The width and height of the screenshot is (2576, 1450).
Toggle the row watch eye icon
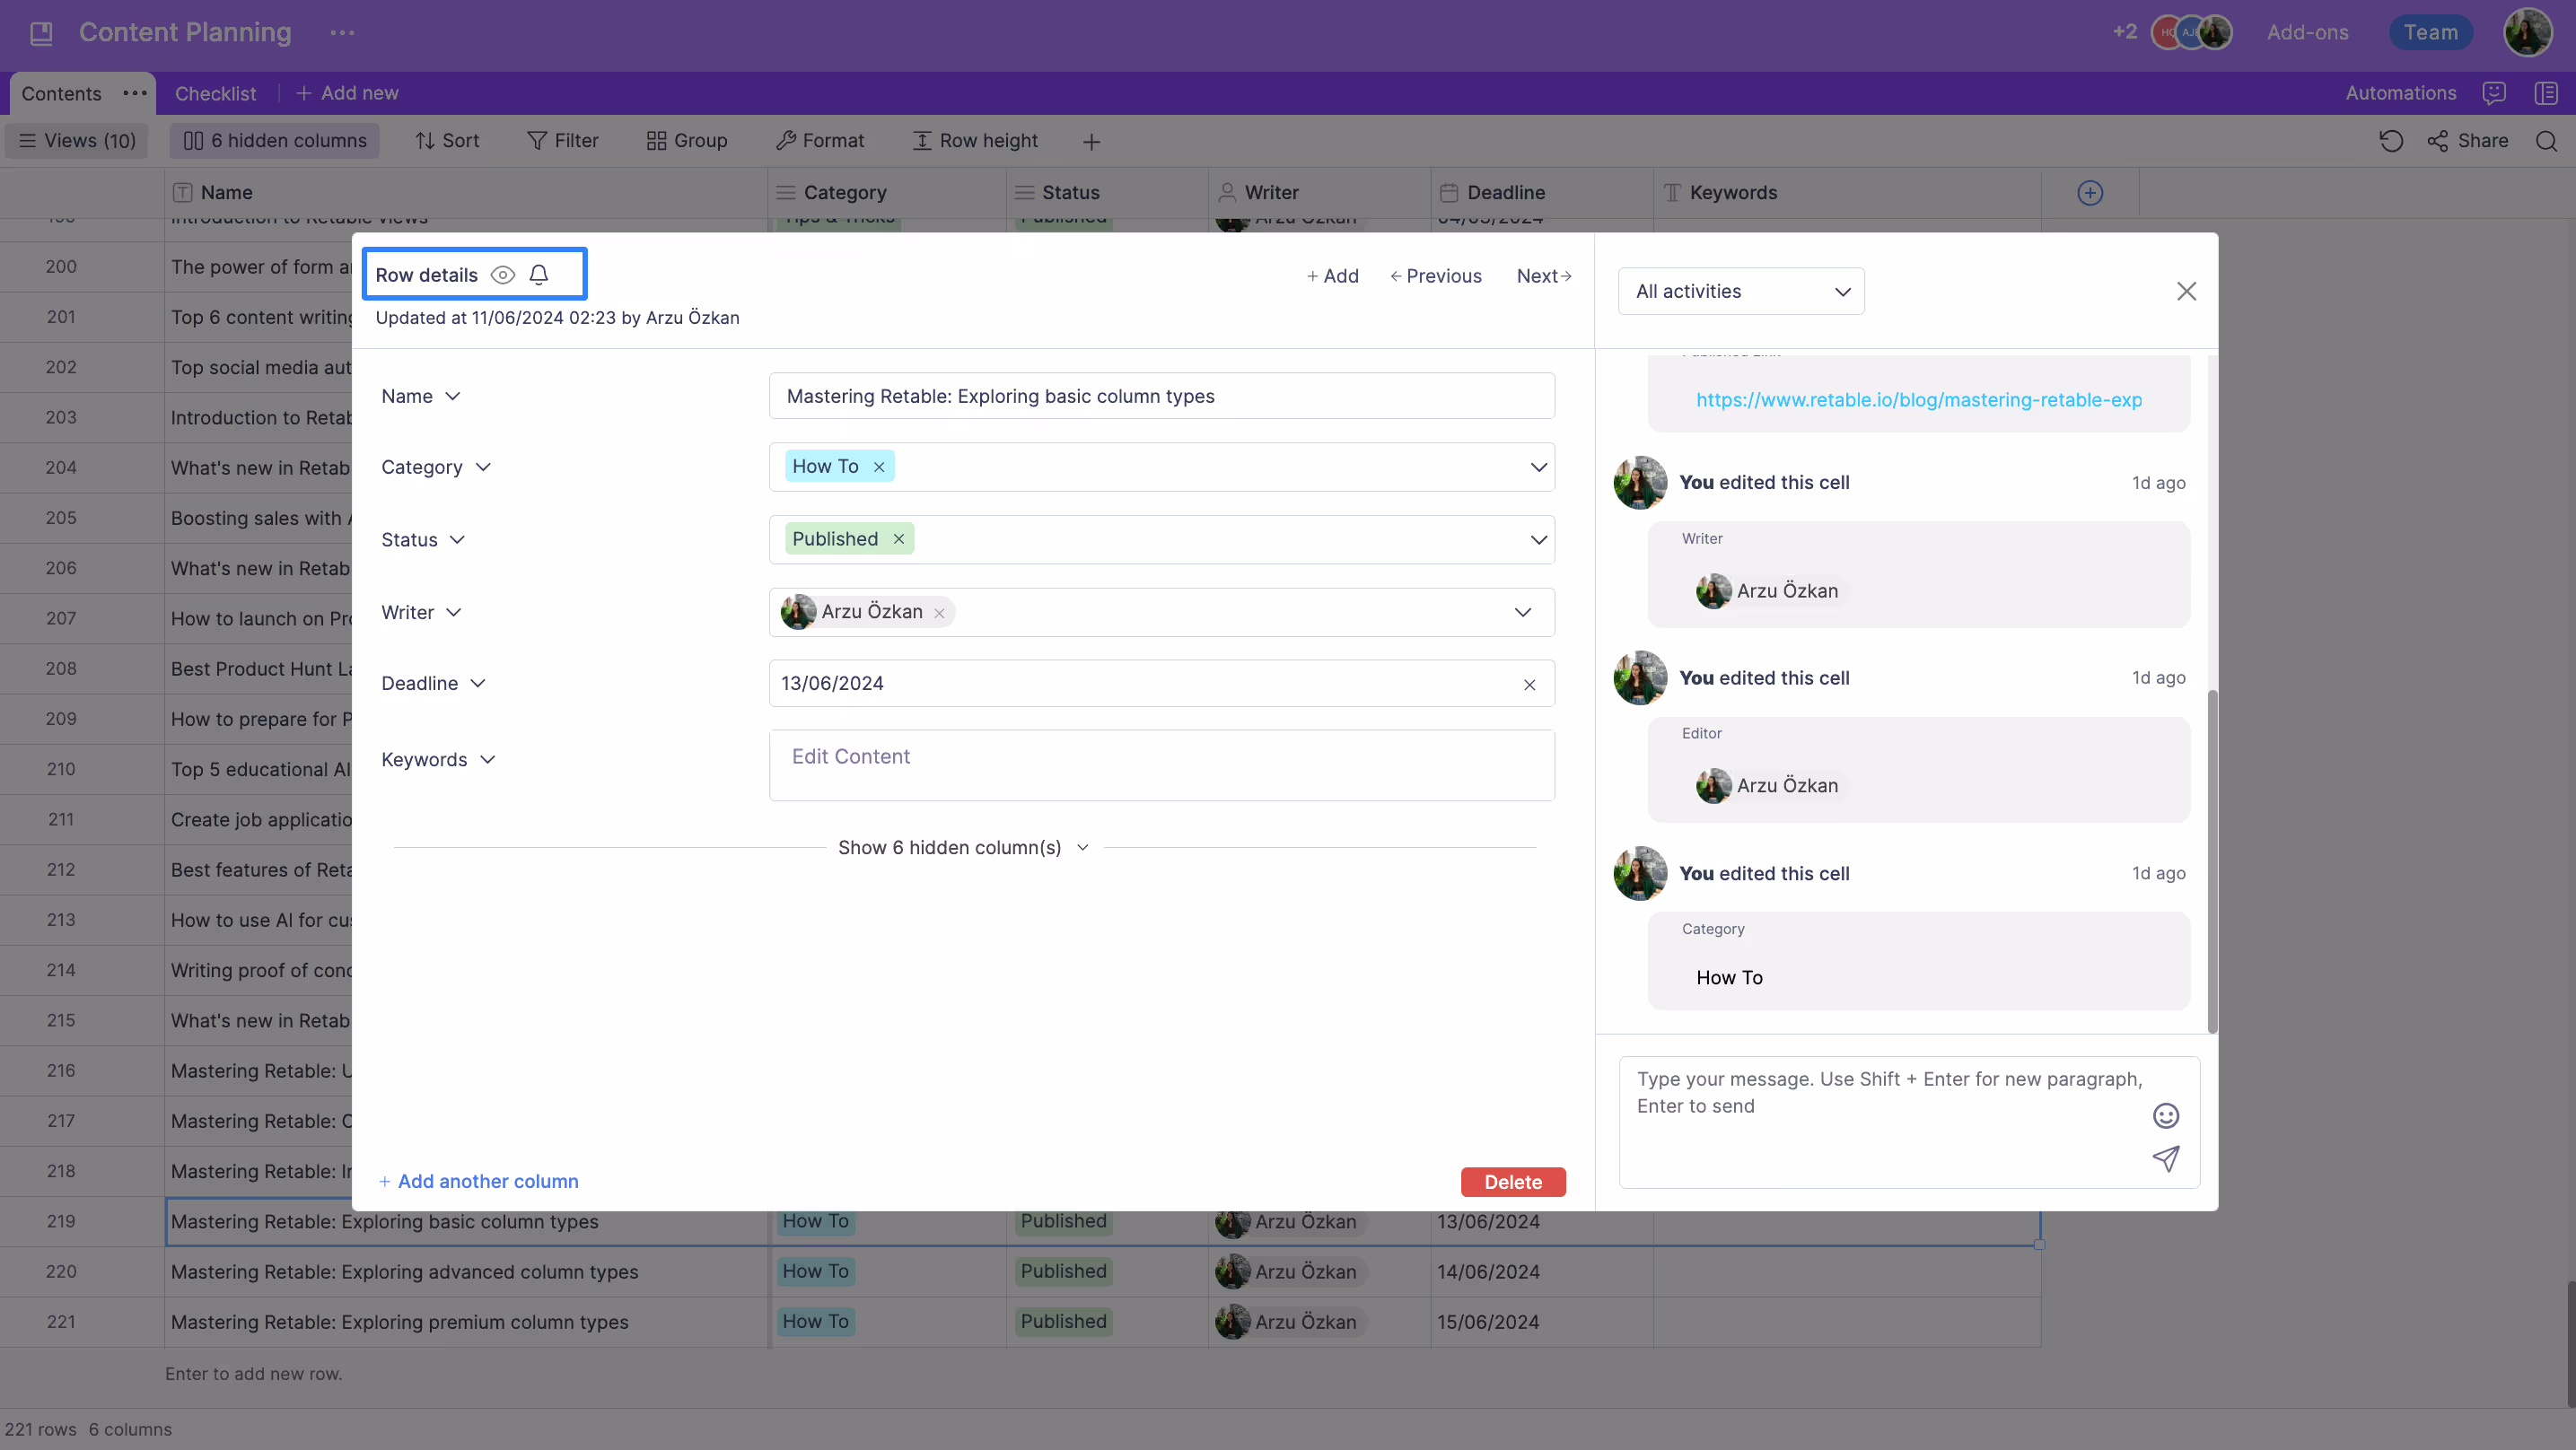click(503, 275)
